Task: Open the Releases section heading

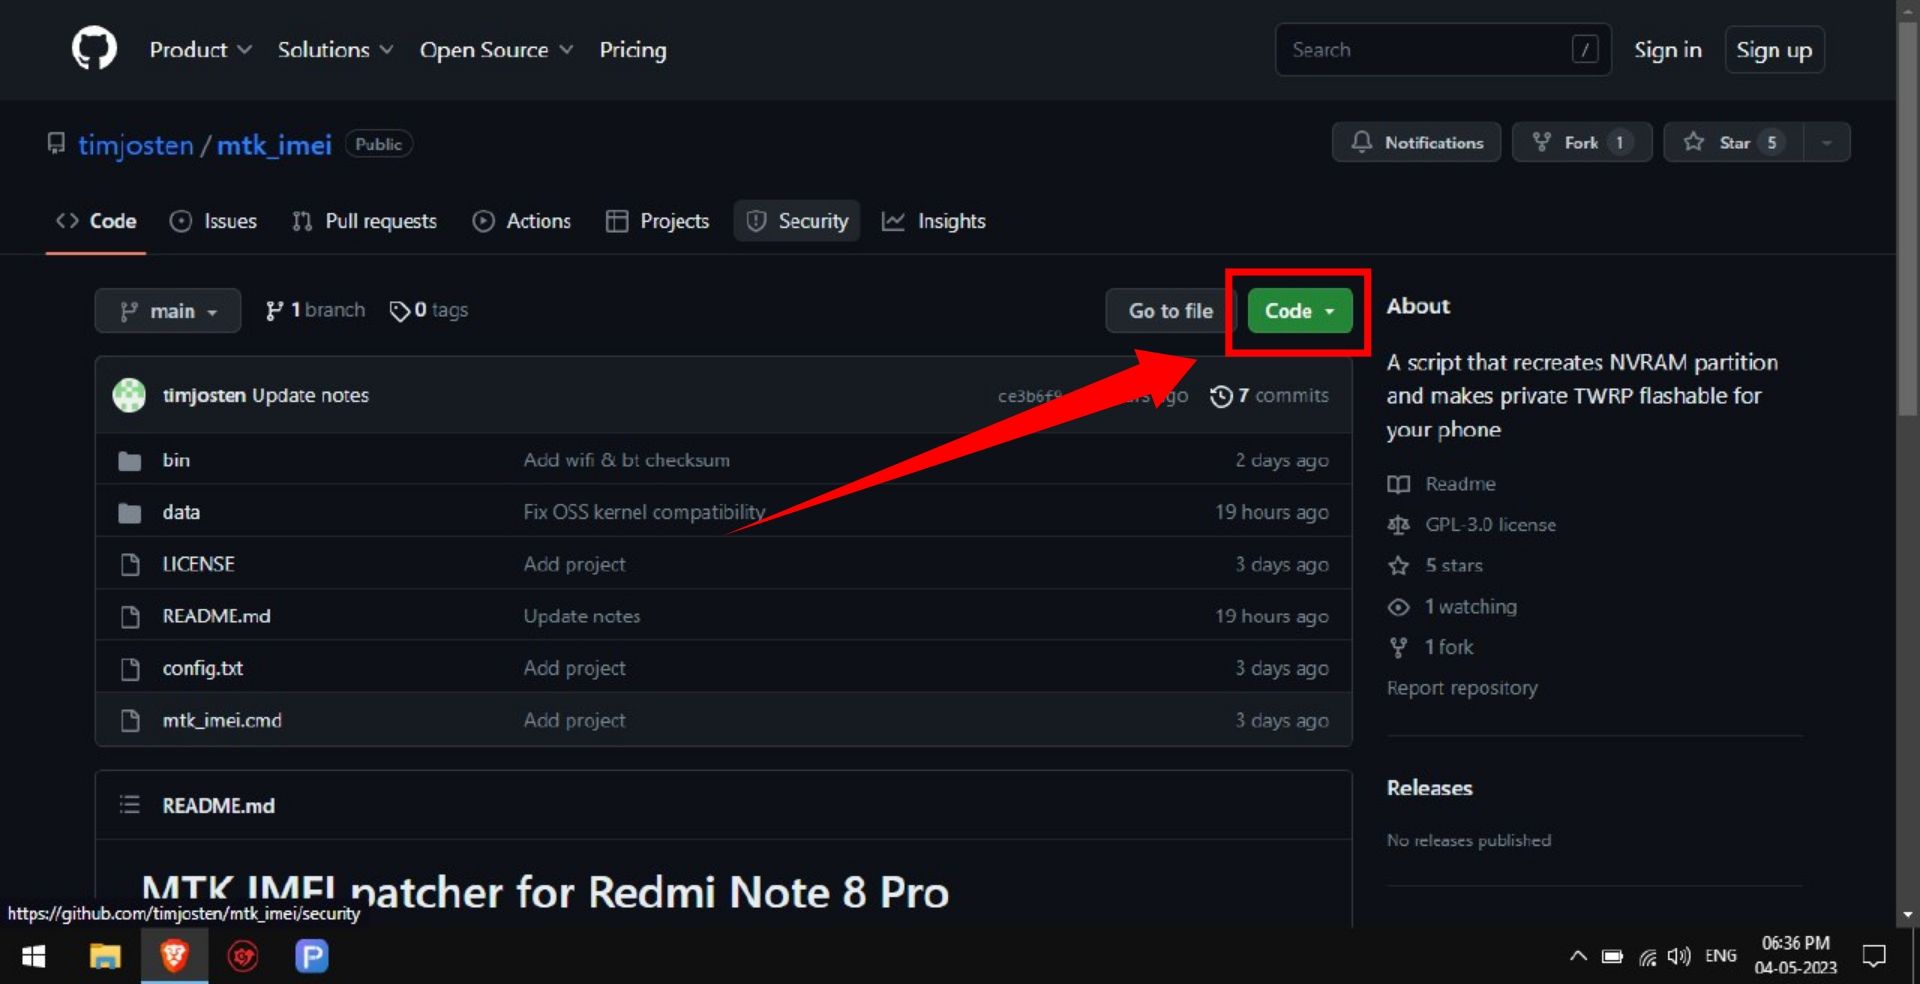Action: click(x=1429, y=788)
